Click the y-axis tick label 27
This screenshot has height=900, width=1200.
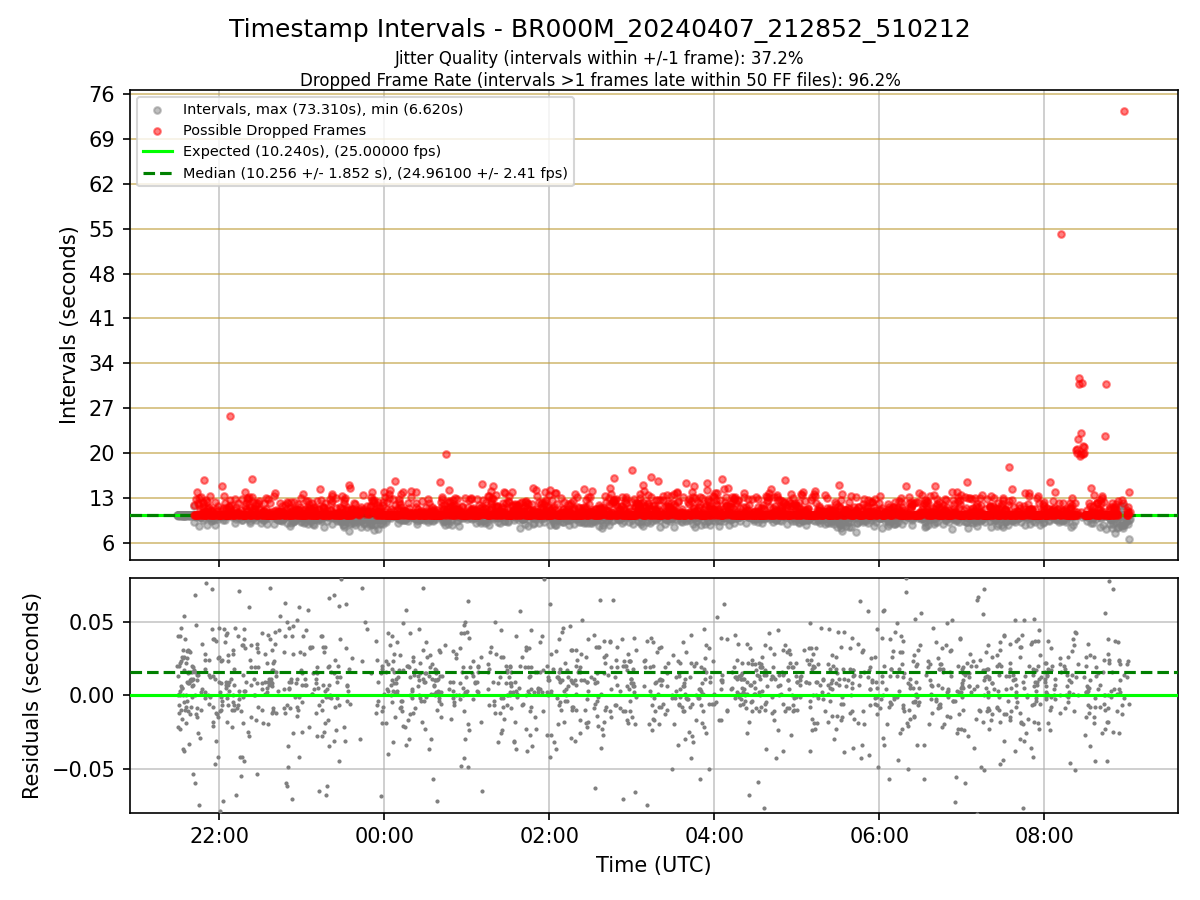pos(100,409)
